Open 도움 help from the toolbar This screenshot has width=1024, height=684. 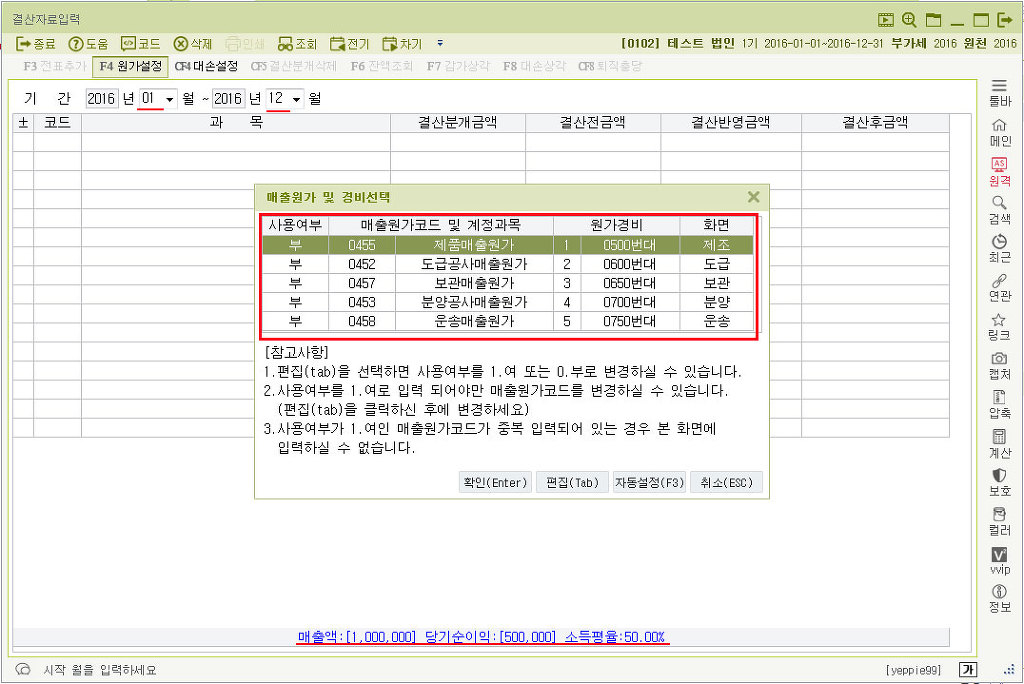click(88, 44)
